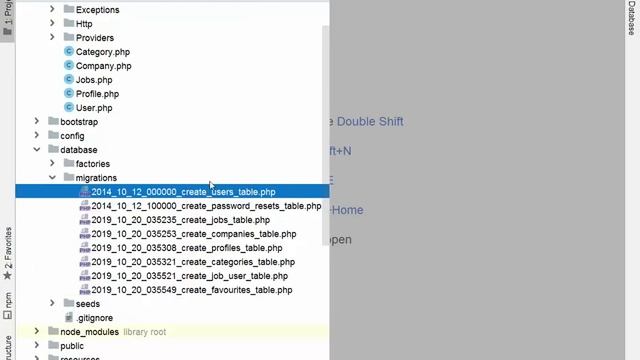Expand the node_modules folder chevron
This screenshot has width=640, height=360.
[37, 331]
